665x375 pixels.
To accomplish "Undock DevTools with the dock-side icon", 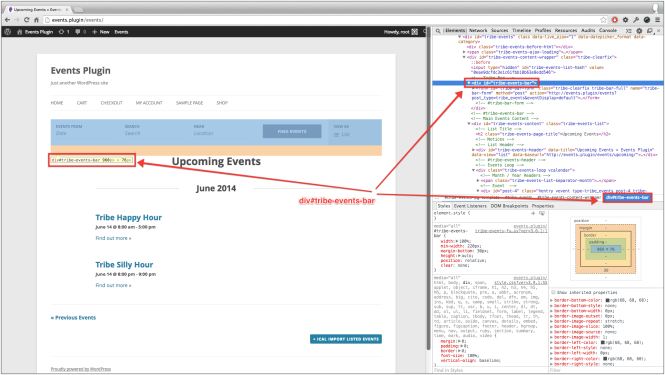I will (649, 31).
